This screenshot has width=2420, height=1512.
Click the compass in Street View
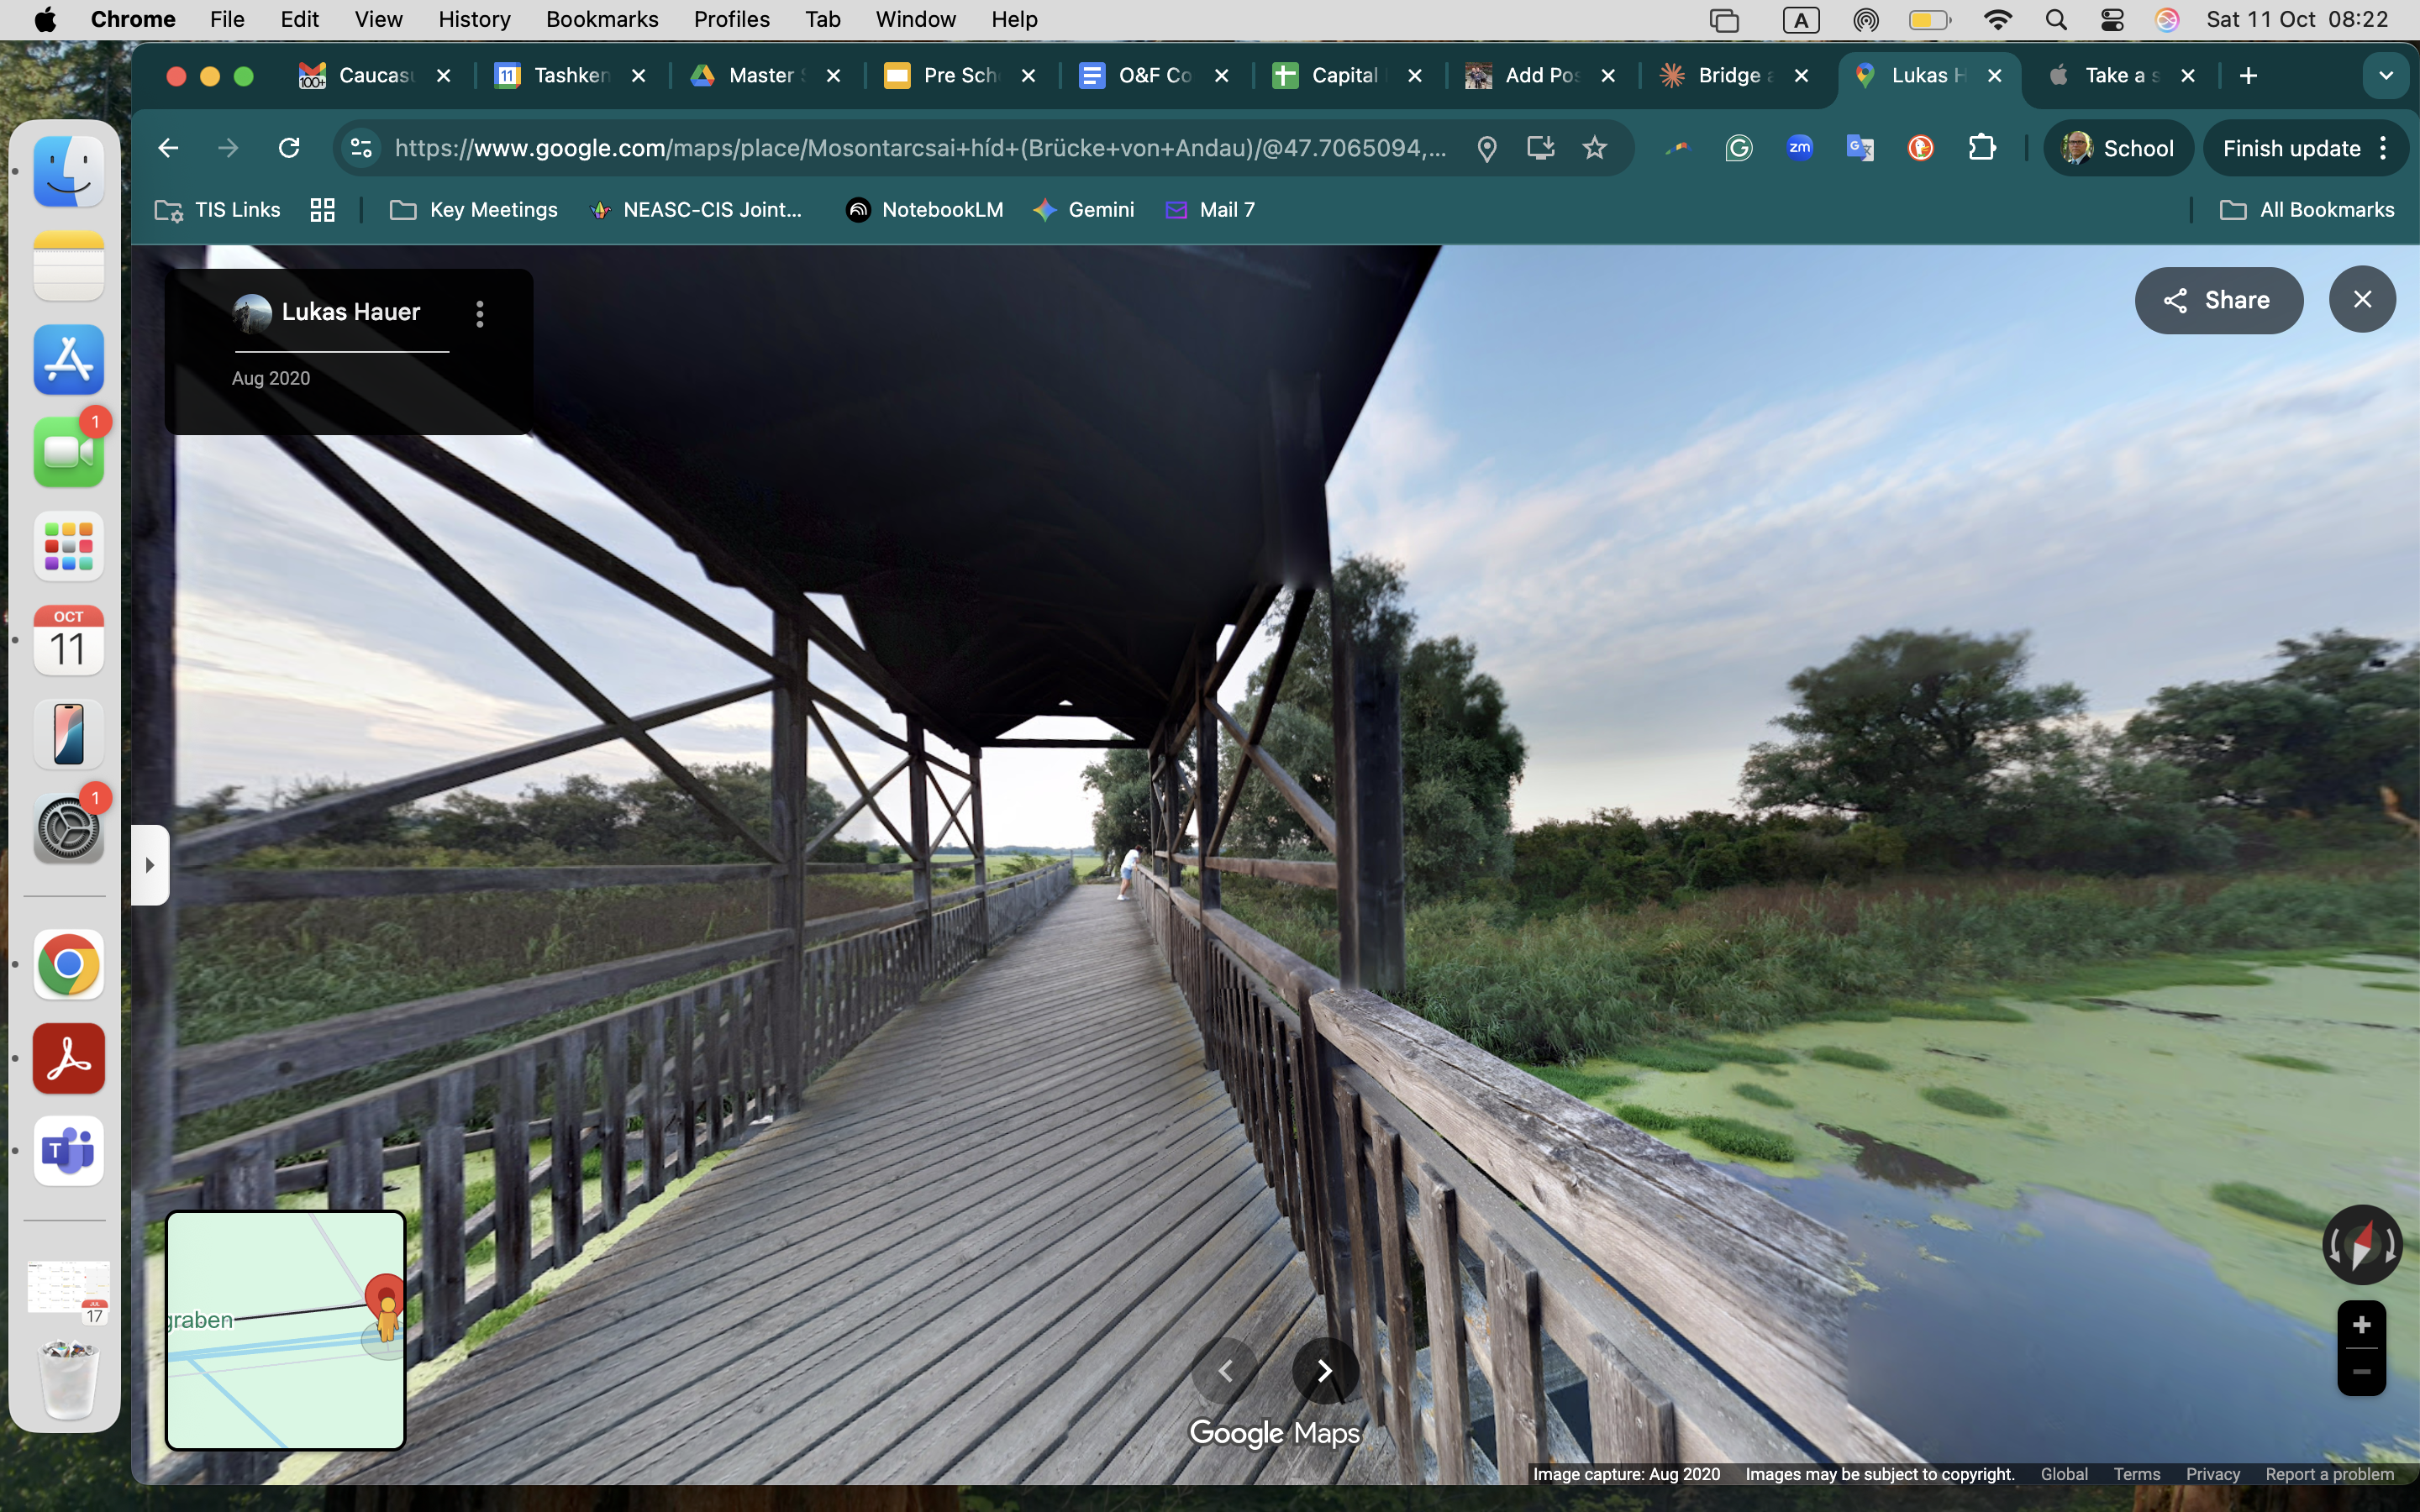coord(2361,1245)
